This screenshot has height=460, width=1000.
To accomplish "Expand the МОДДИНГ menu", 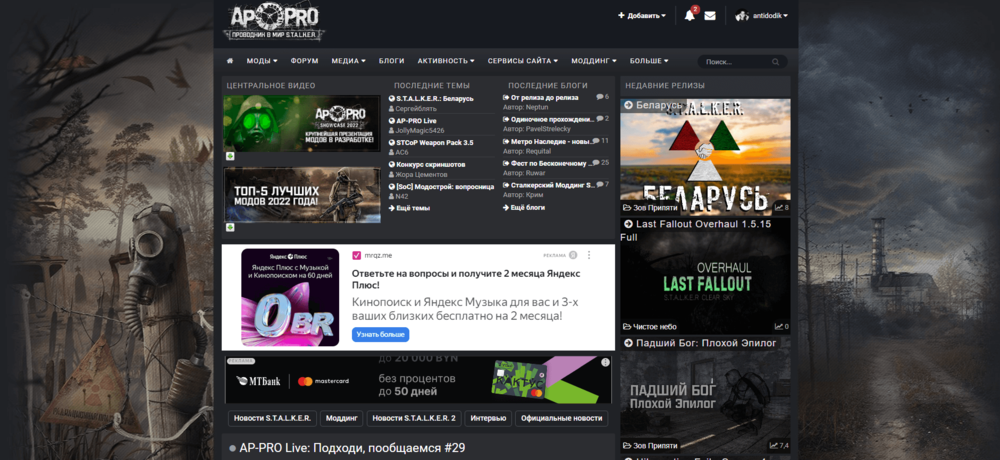I will point(594,61).
